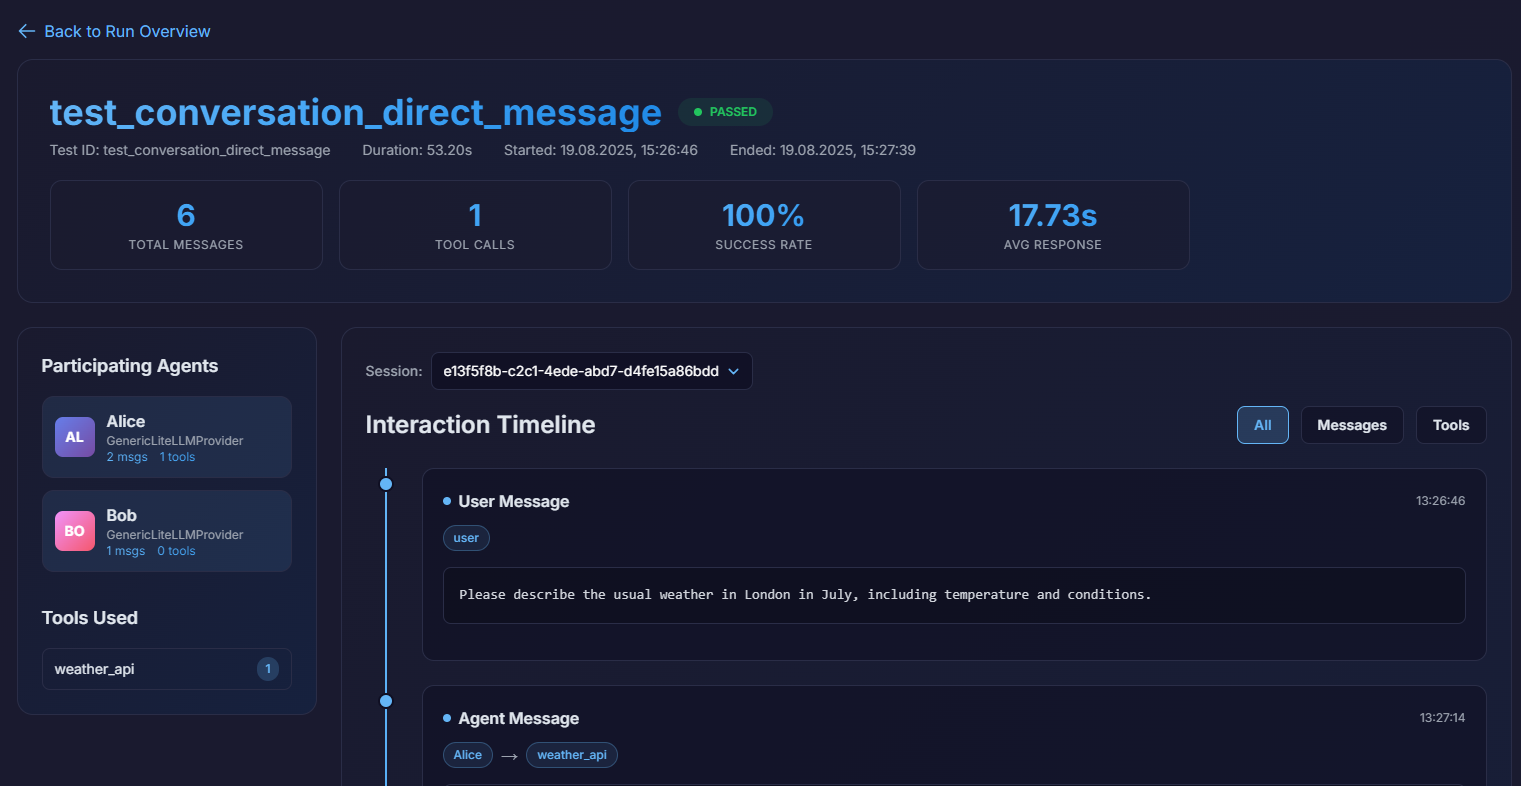Click Bob's 0 tools count

click(176, 551)
